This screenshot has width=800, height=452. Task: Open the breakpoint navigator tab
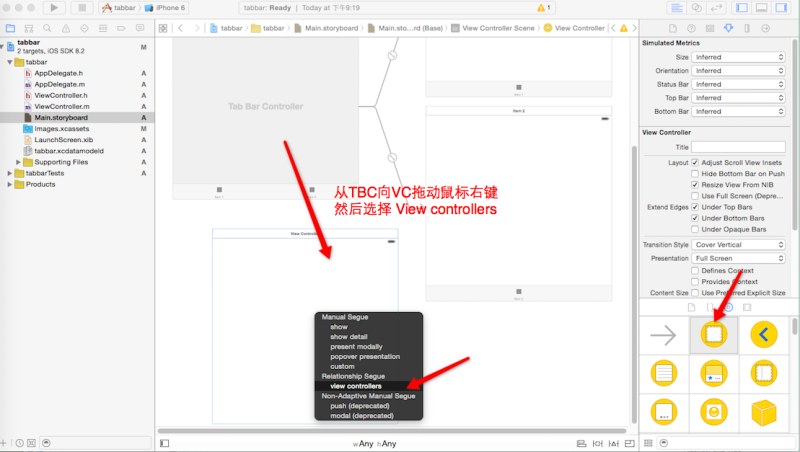pyautogui.click(x=121, y=28)
